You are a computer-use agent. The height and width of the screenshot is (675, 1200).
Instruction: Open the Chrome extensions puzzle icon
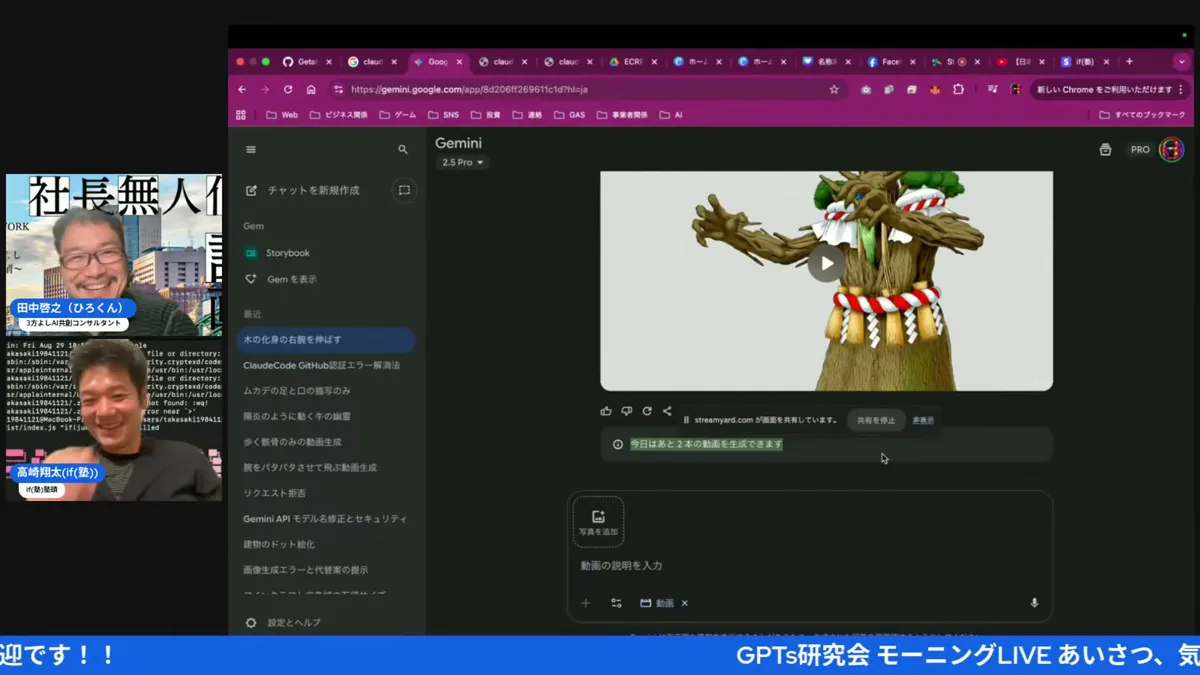point(958,89)
